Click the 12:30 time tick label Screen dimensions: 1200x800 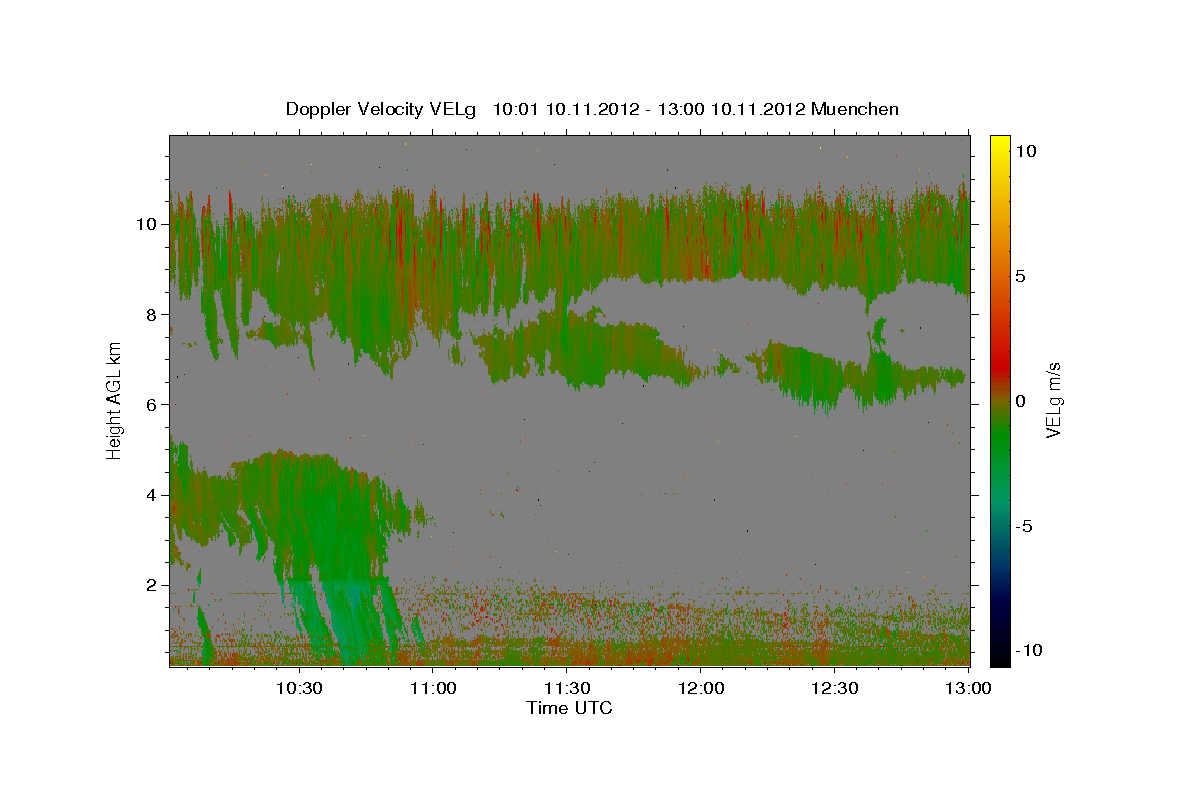point(834,688)
